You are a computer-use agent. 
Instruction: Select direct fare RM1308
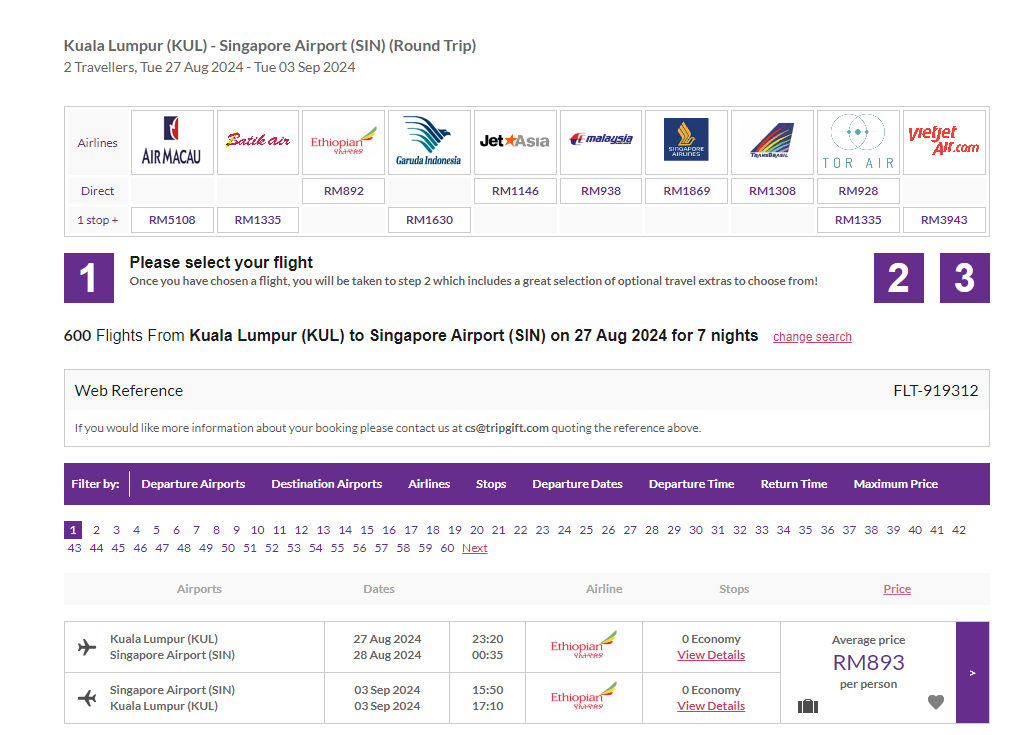pos(772,191)
